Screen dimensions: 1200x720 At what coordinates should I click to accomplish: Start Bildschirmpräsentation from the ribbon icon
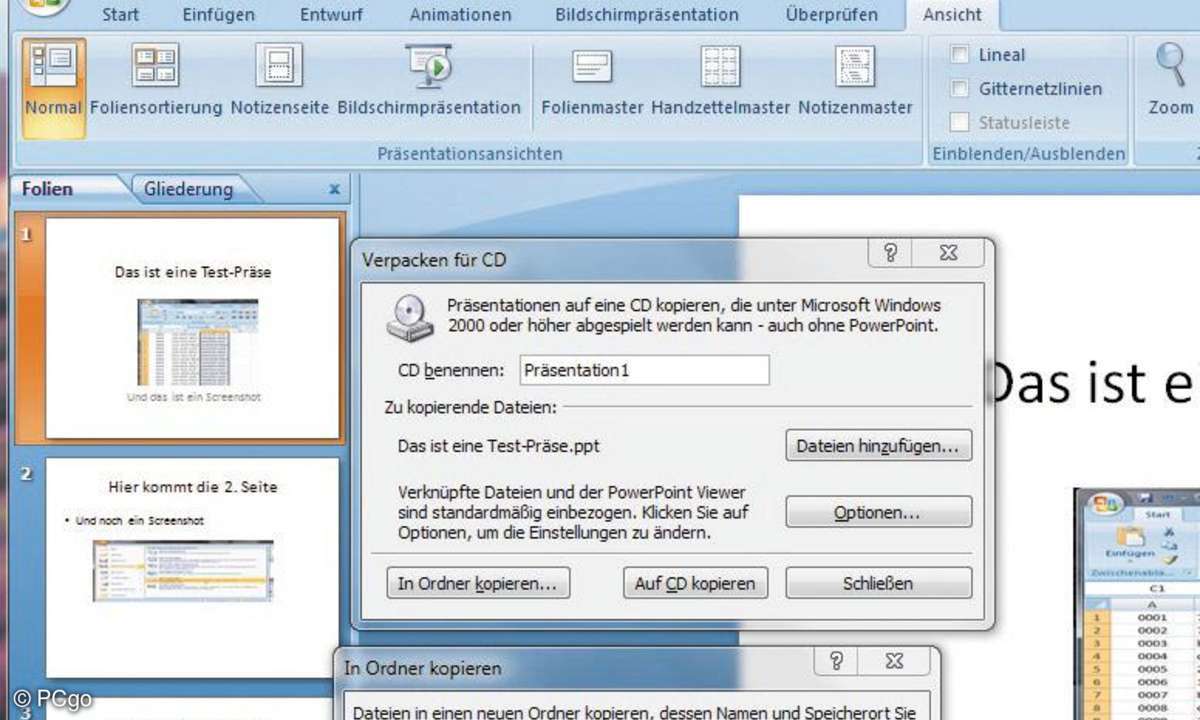click(429, 65)
